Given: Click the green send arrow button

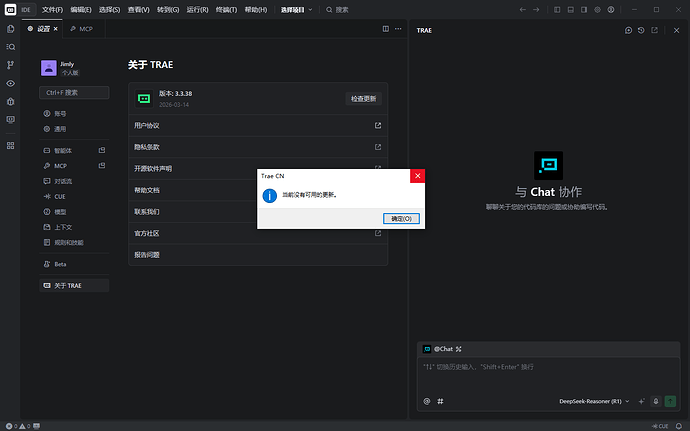Looking at the screenshot, I should click(x=670, y=401).
